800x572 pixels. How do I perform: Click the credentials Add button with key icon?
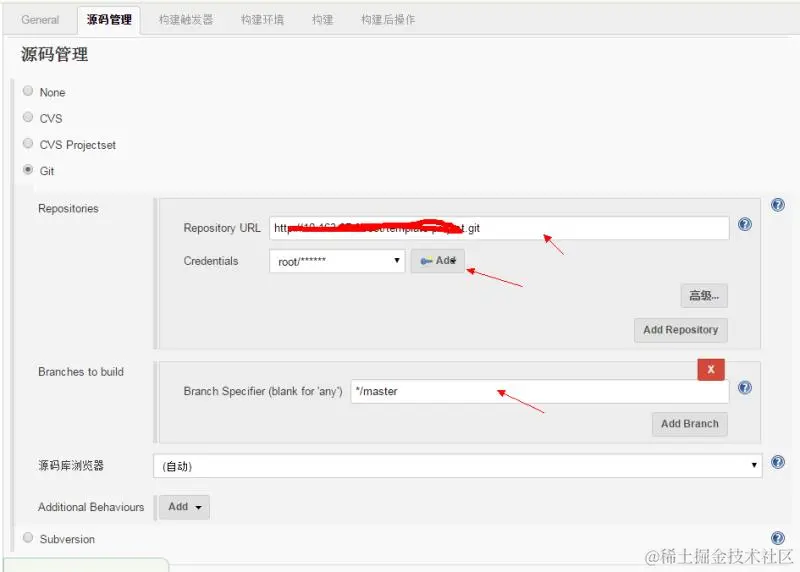(x=438, y=261)
